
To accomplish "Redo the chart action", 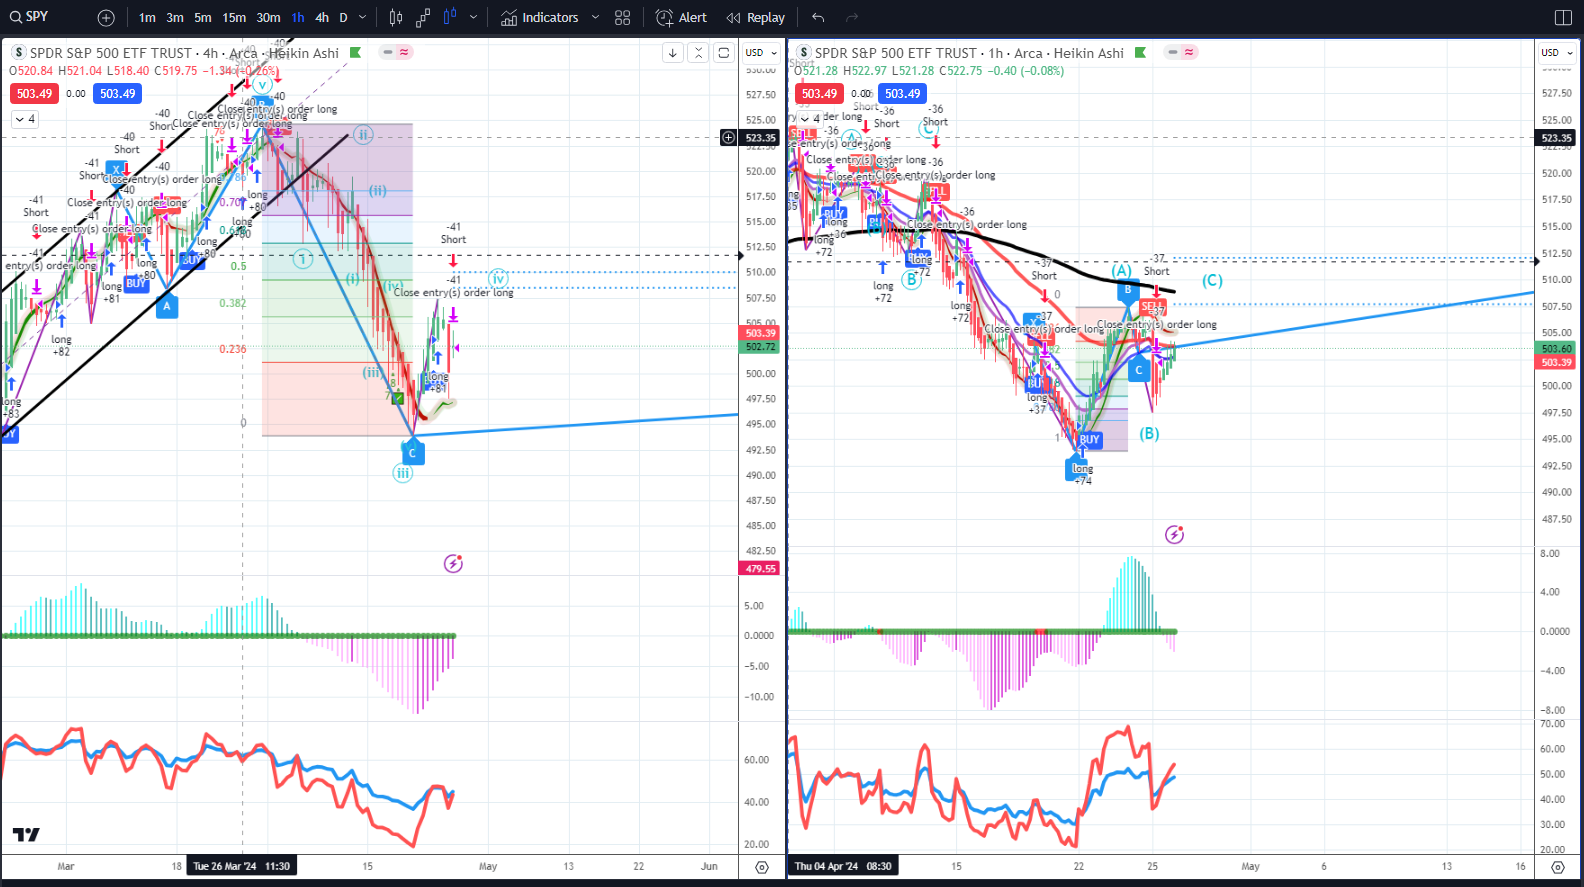I will click(852, 18).
